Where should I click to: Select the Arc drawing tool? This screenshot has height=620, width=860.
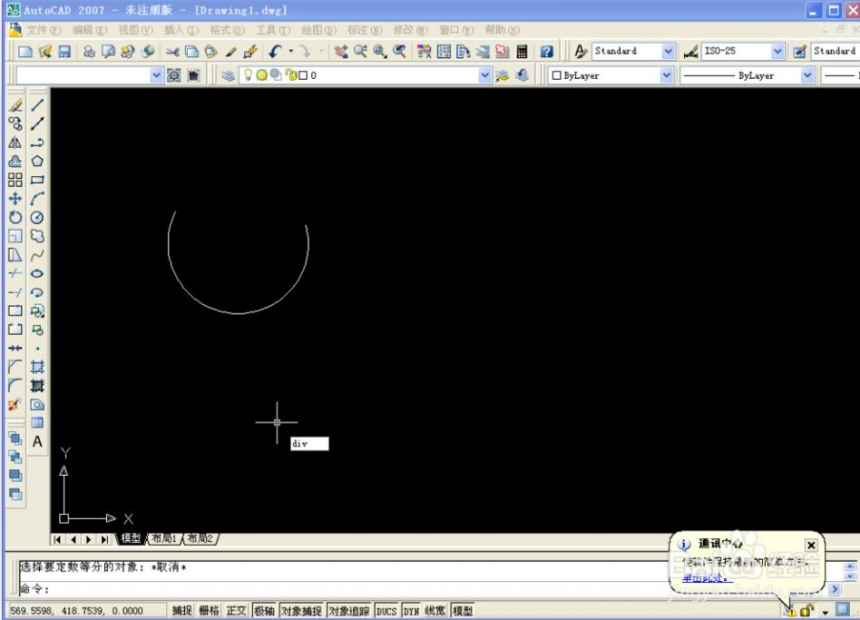(37, 198)
